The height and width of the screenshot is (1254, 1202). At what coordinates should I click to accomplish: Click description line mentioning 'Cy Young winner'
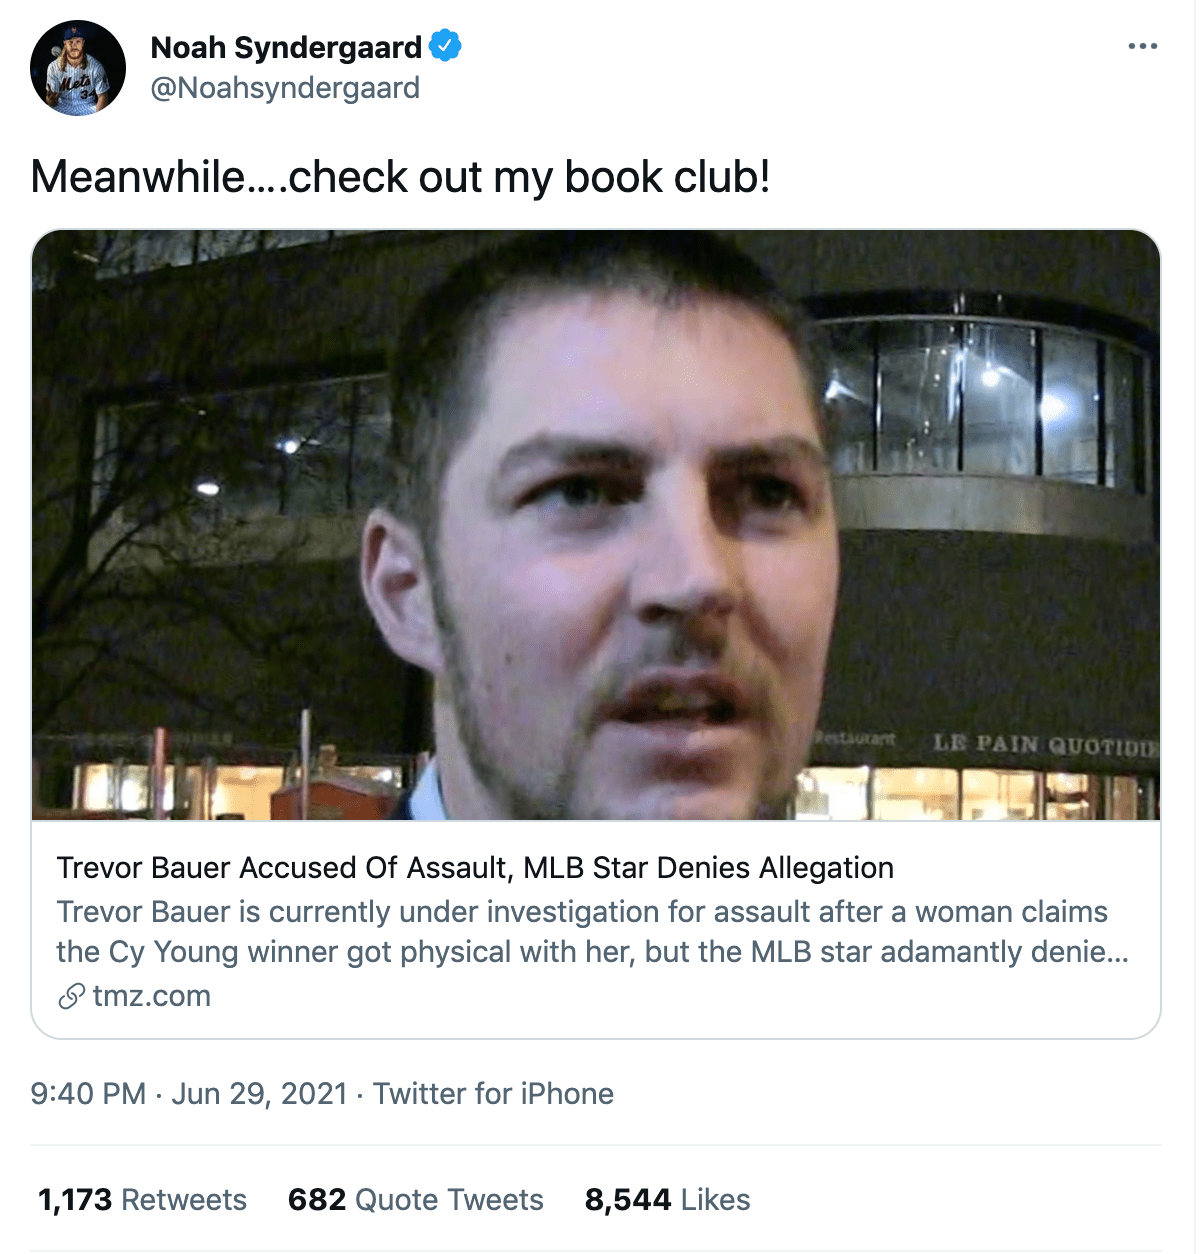592,952
